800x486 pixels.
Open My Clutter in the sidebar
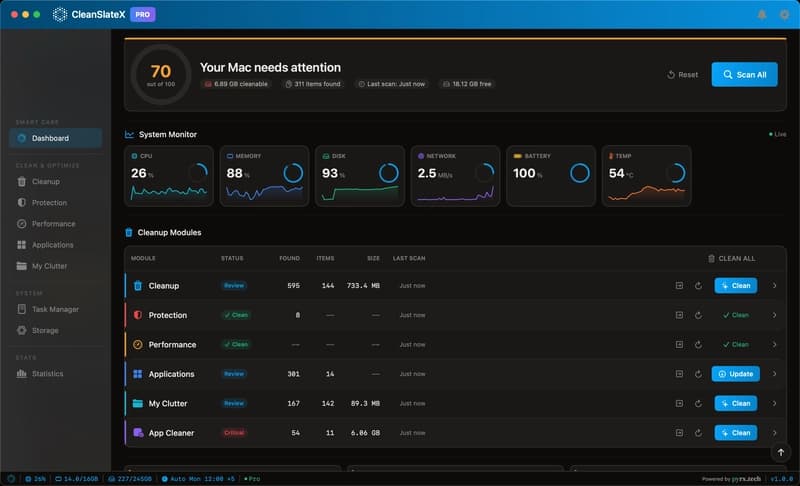coord(56,266)
